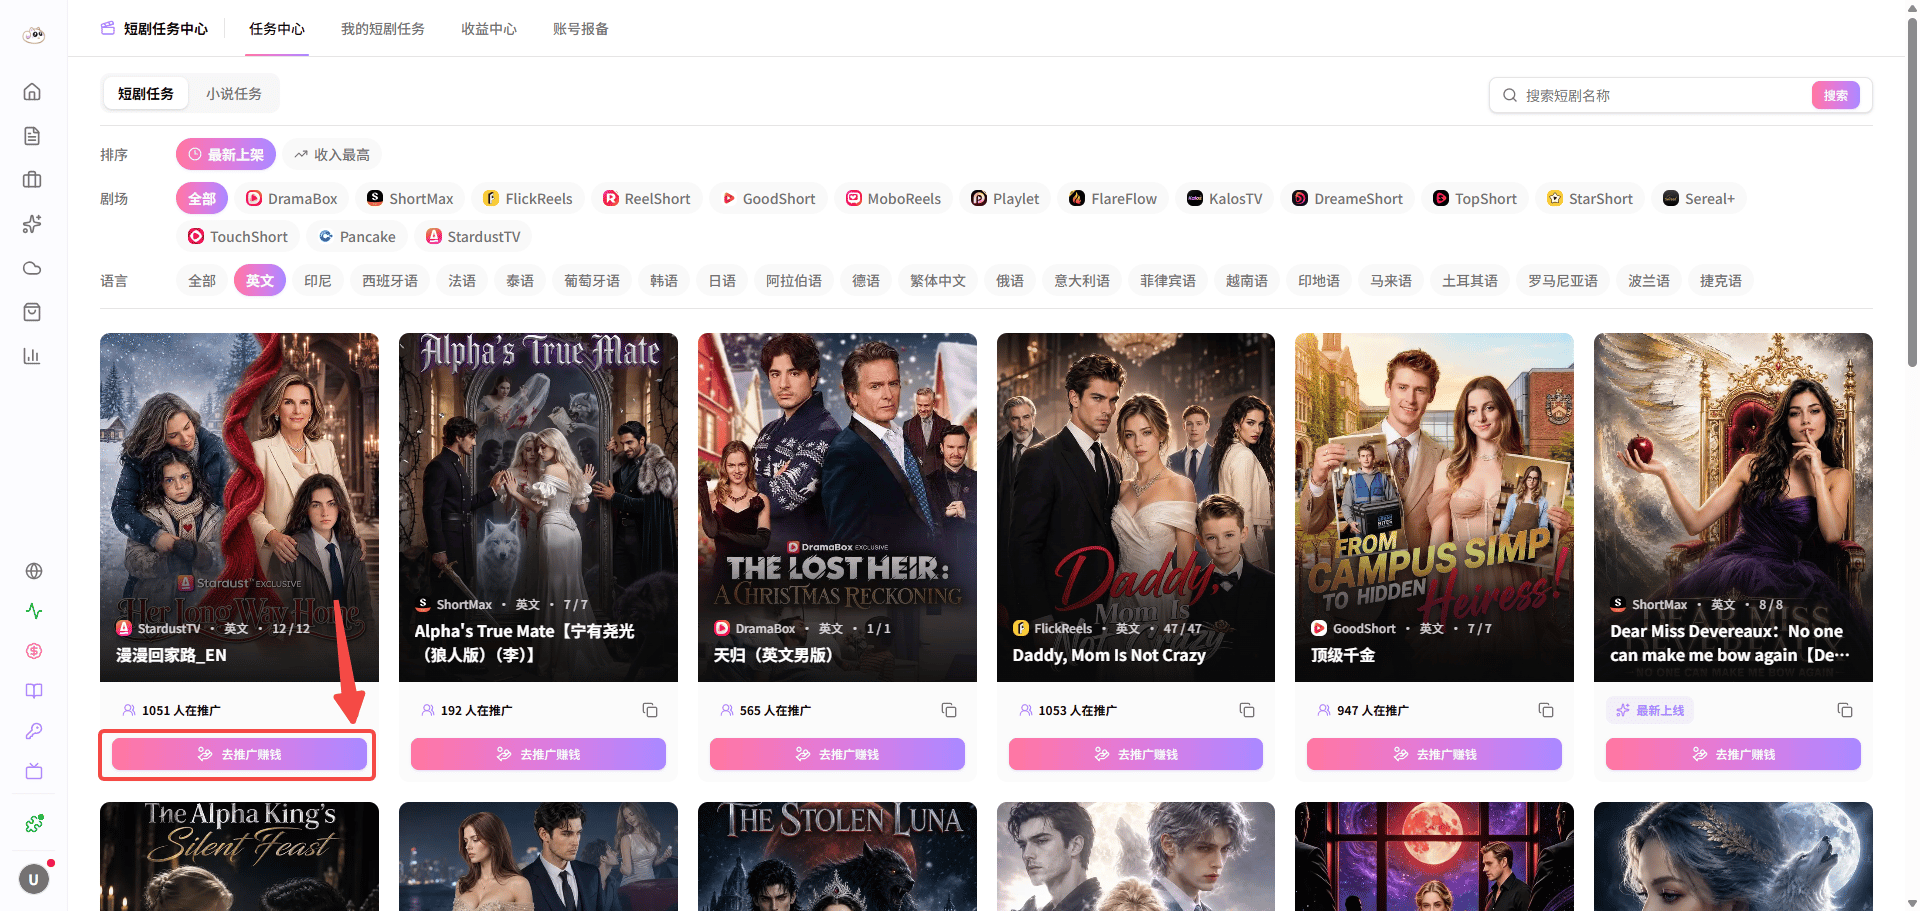Open The Lost Heir poster thumbnail
This screenshot has width=1920, height=911.
pos(837,507)
